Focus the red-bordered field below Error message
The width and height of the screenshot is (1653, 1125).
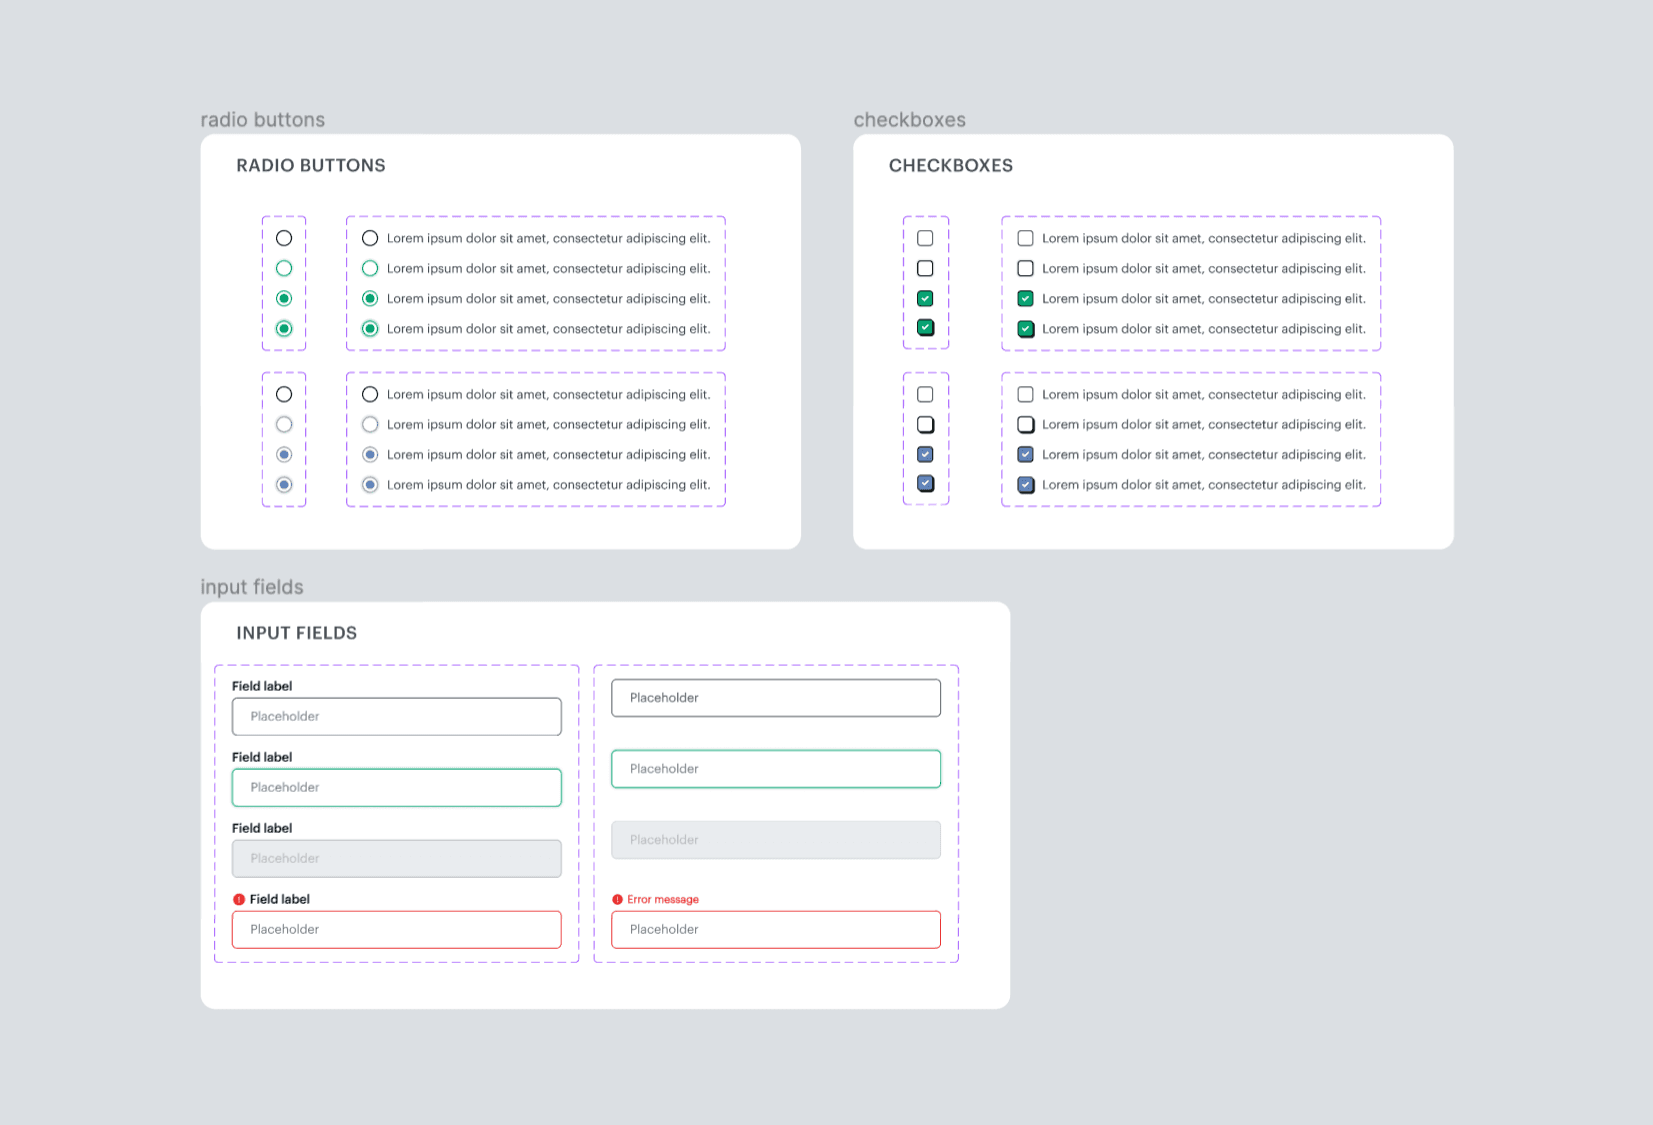776,929
